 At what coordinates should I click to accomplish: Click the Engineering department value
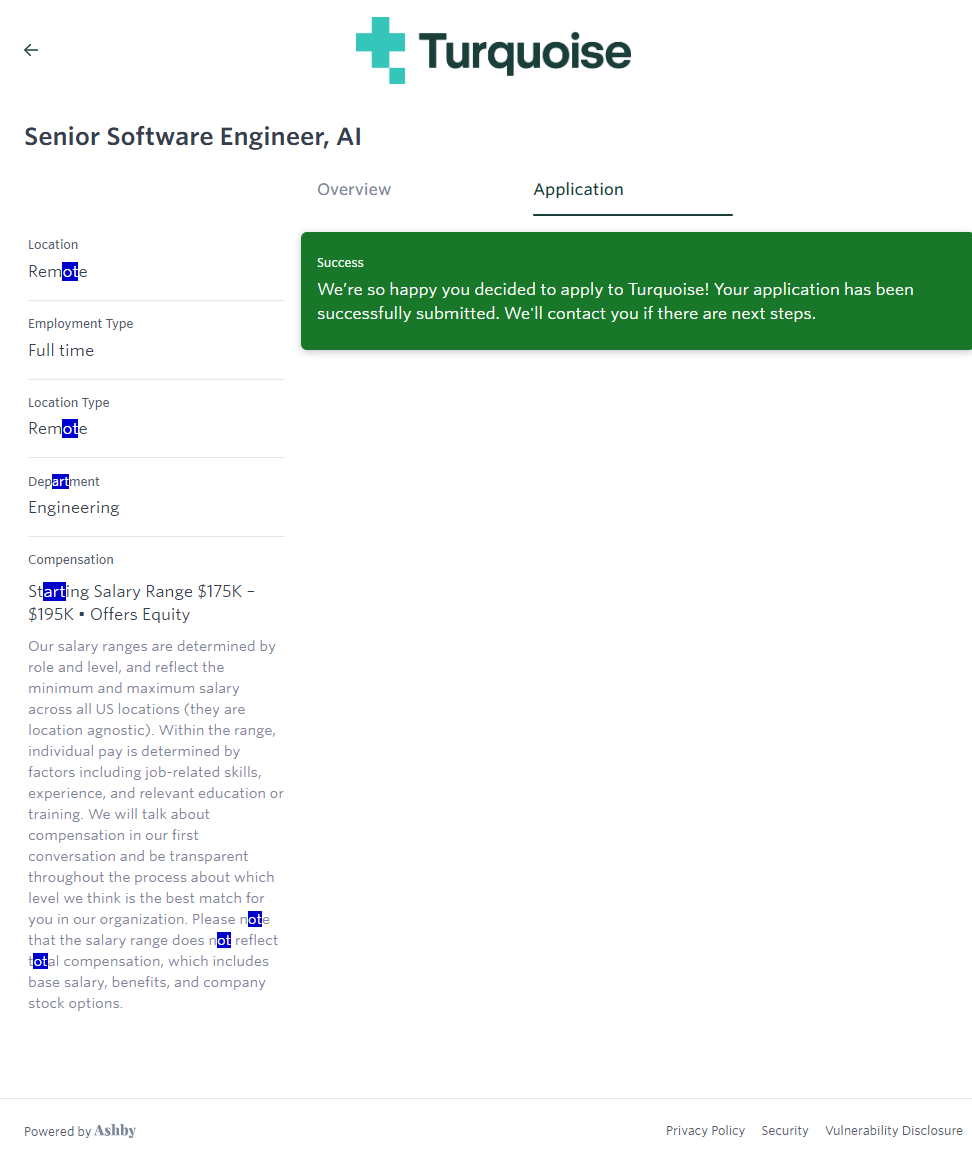74,508
